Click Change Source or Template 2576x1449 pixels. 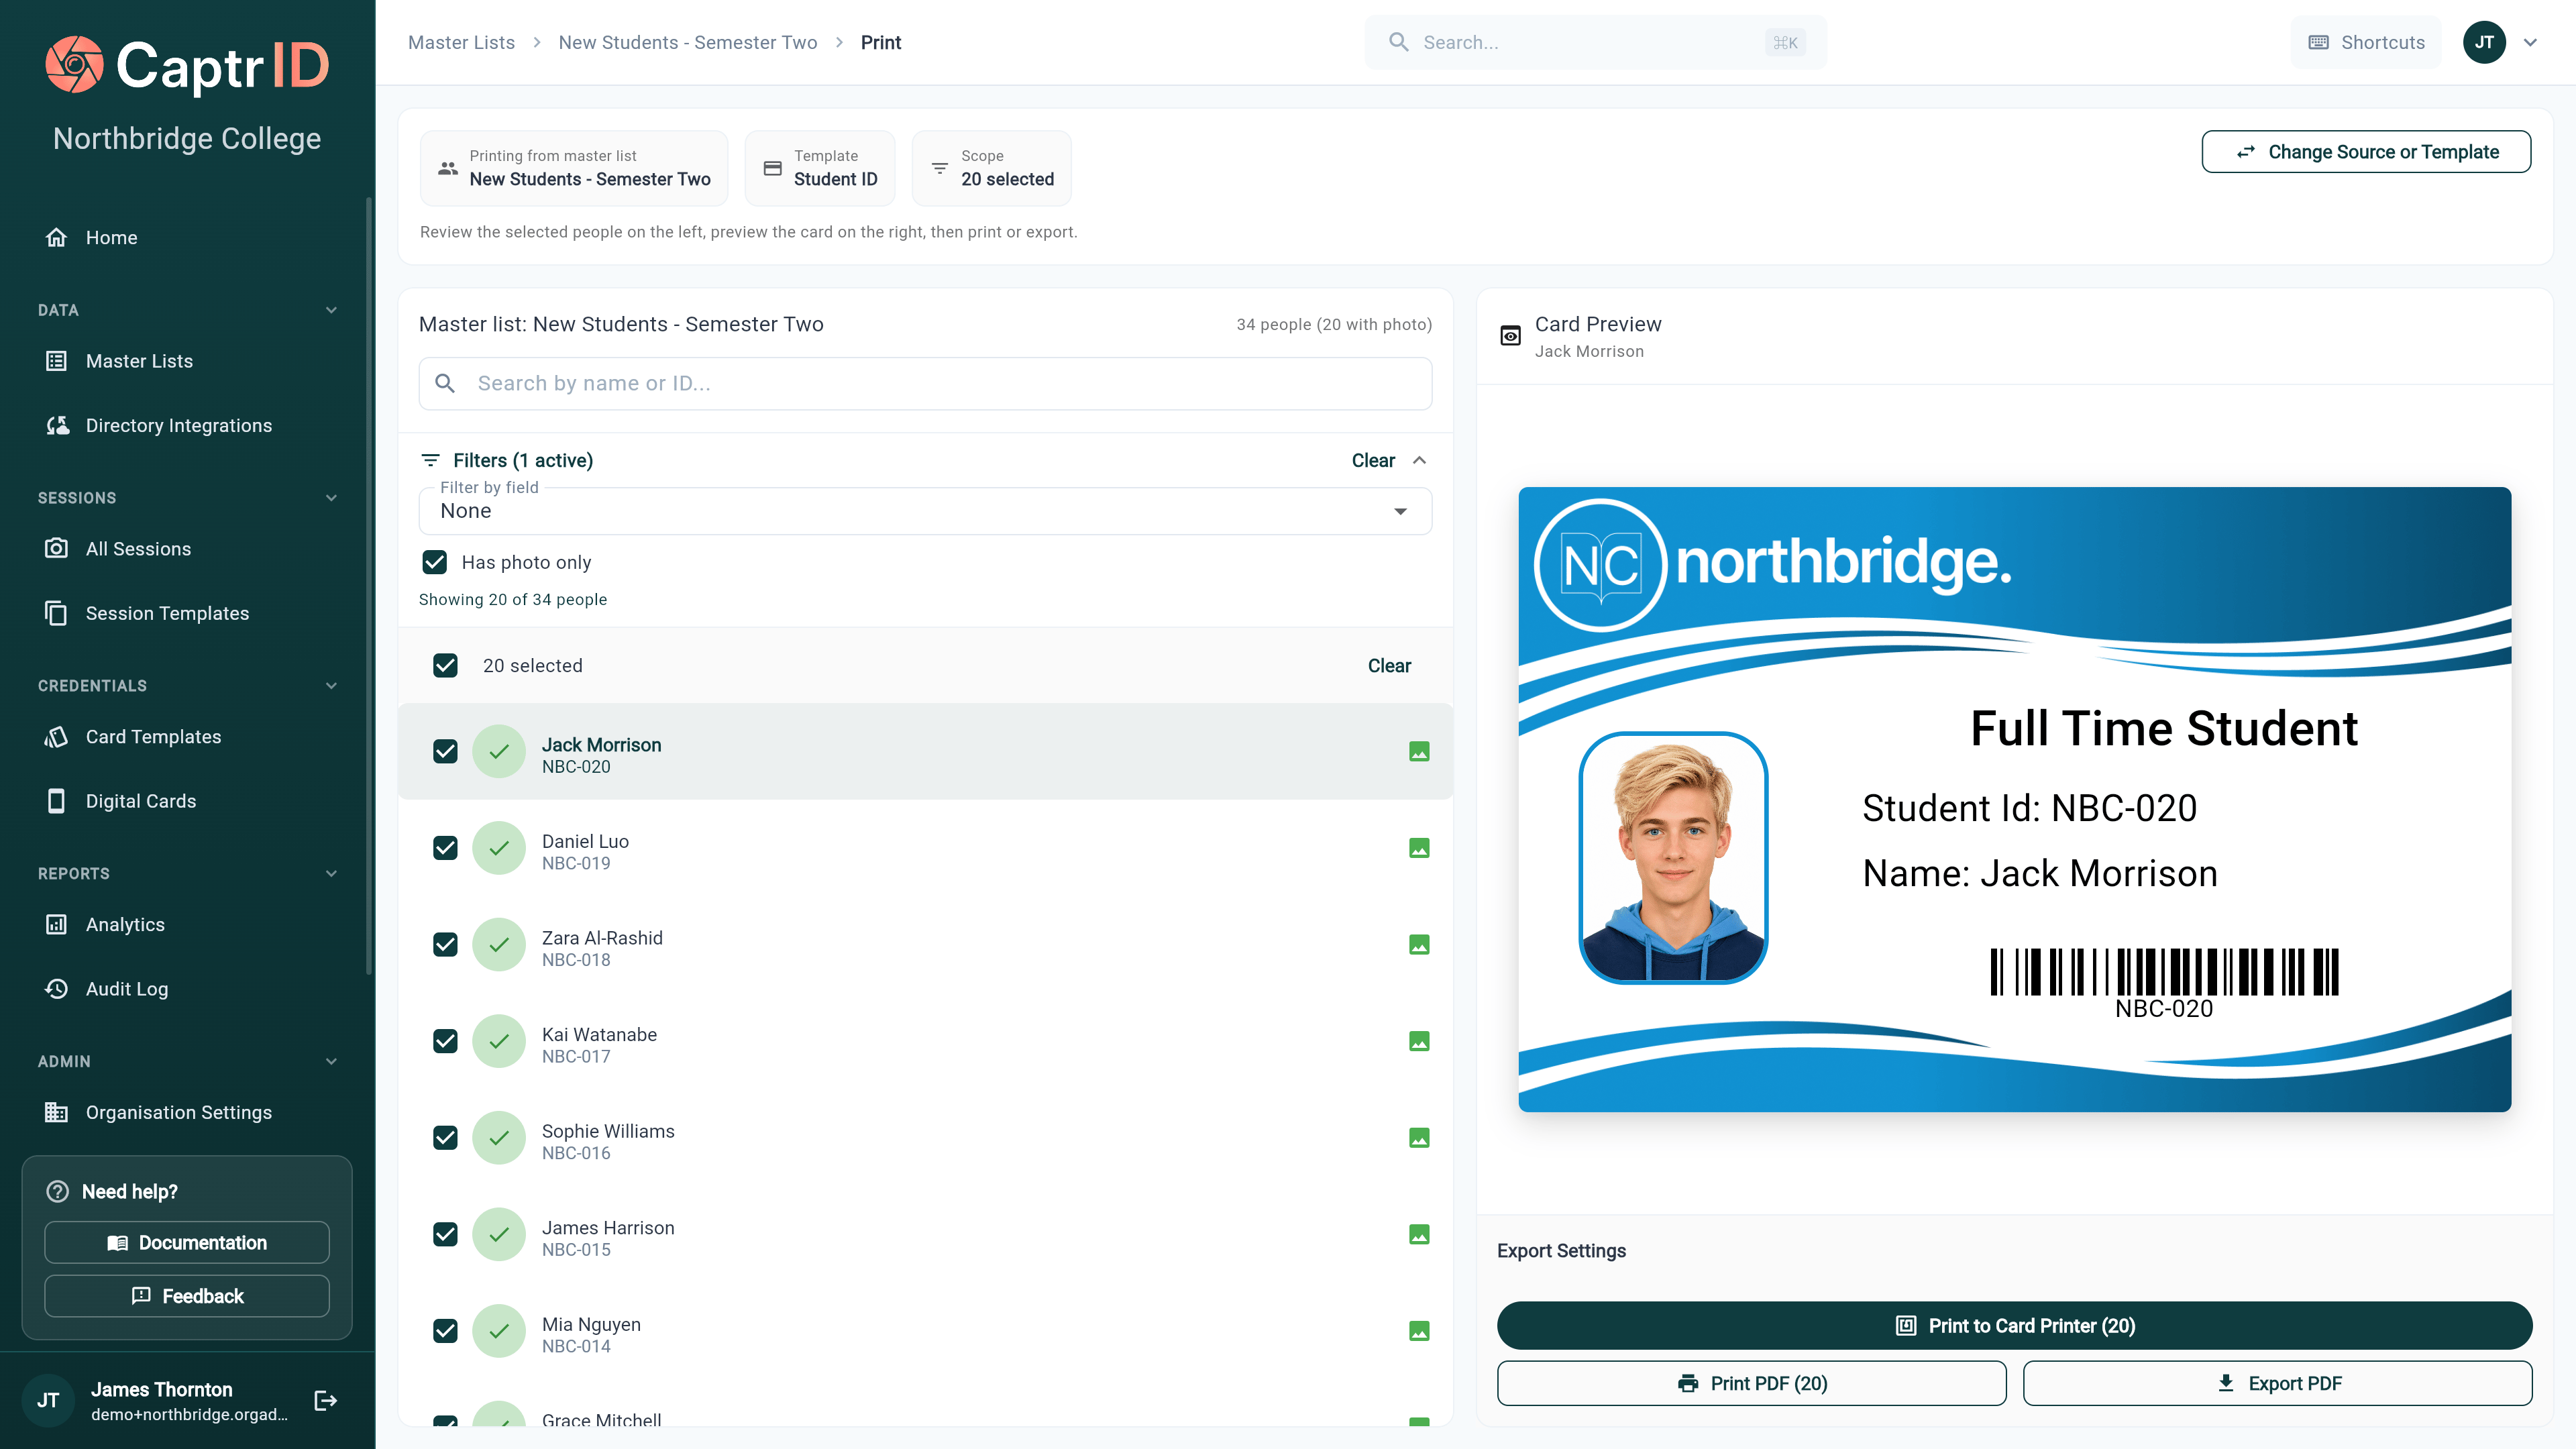[x=2366, y=152]
